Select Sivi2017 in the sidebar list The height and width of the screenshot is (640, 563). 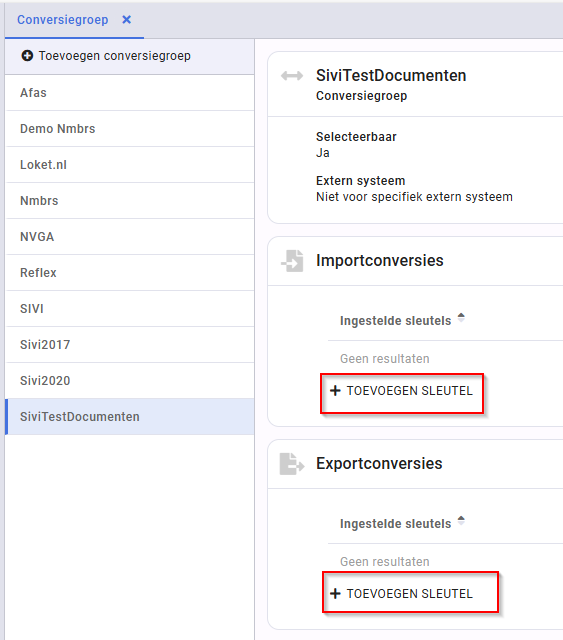click(129, 344)
